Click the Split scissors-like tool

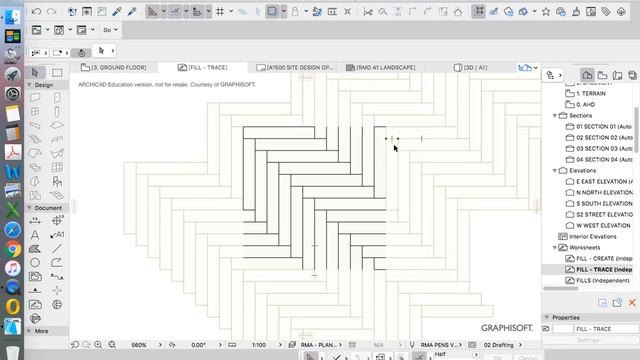[368, 12]
